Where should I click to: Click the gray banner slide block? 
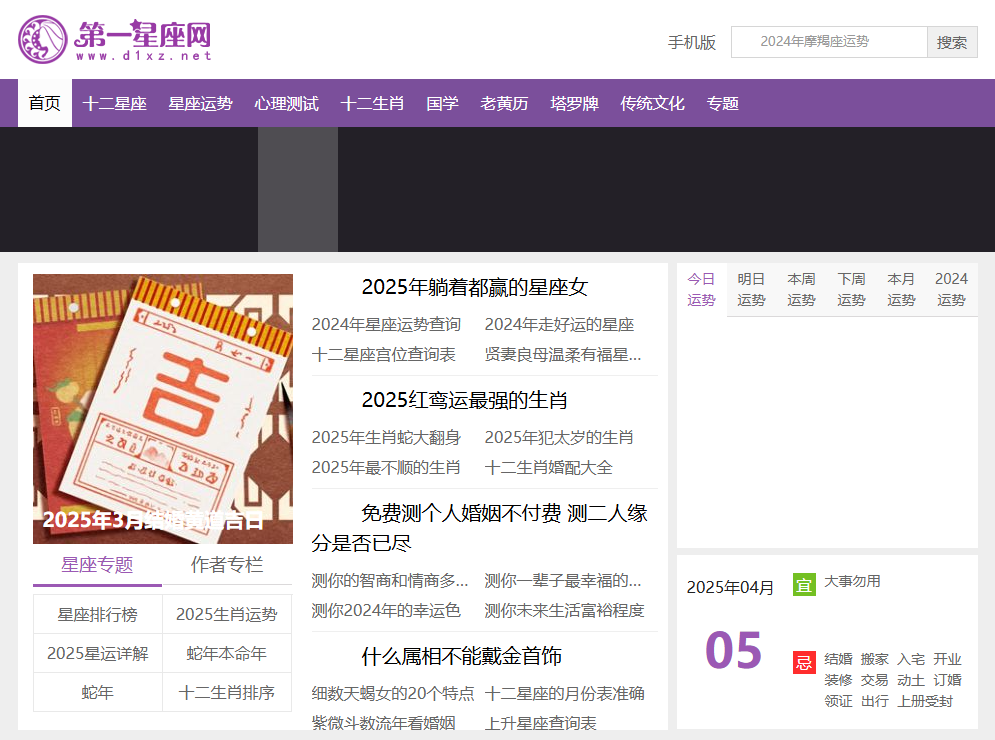[x=298, y=190]
